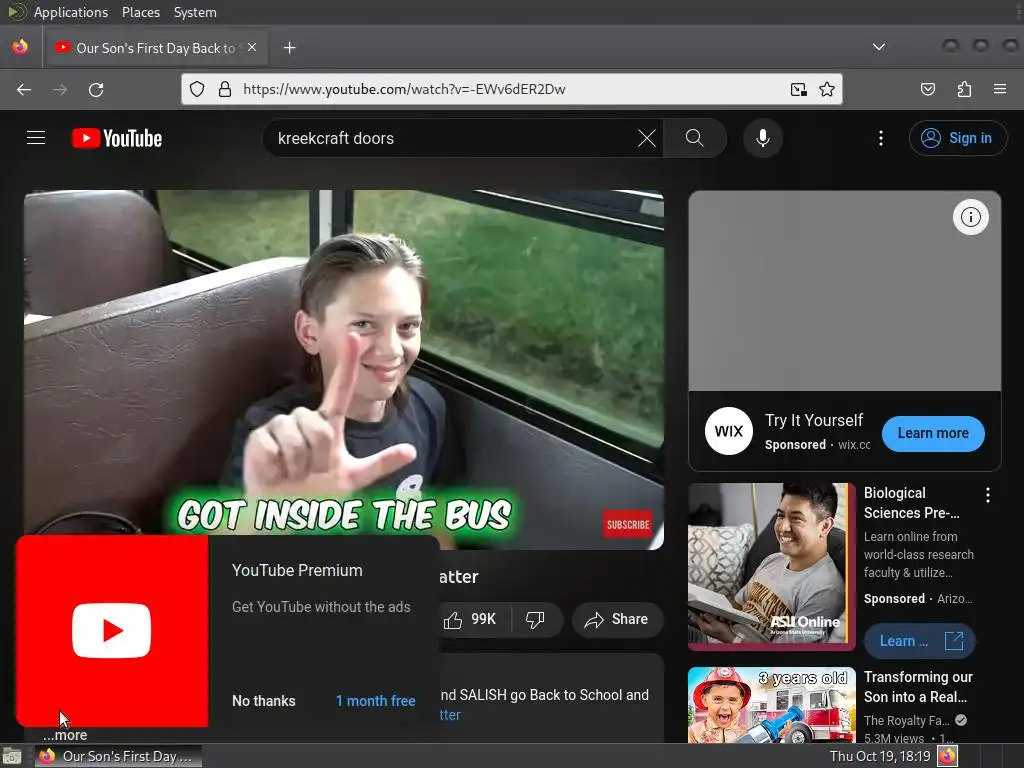Toggle picture-in-picture icon in address bar
The image size is (1024, 768).
pos(798,89)
